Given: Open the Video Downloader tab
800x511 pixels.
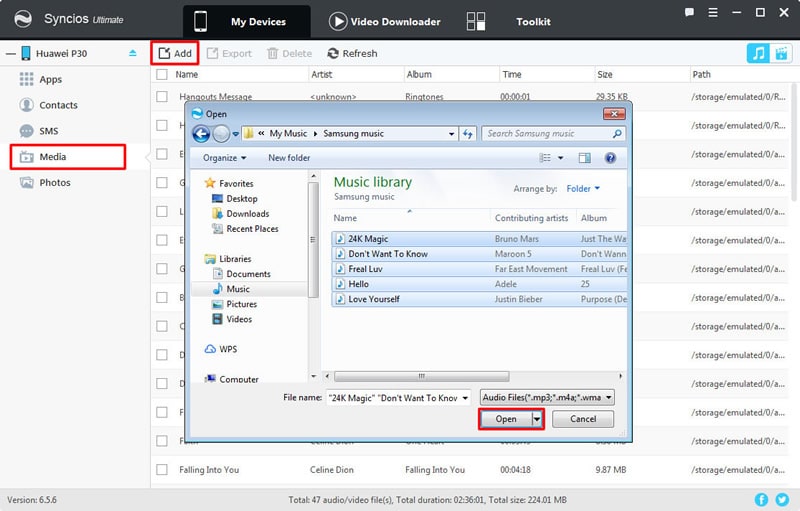Looking at the screenshot, I should (x=385, y=21).
